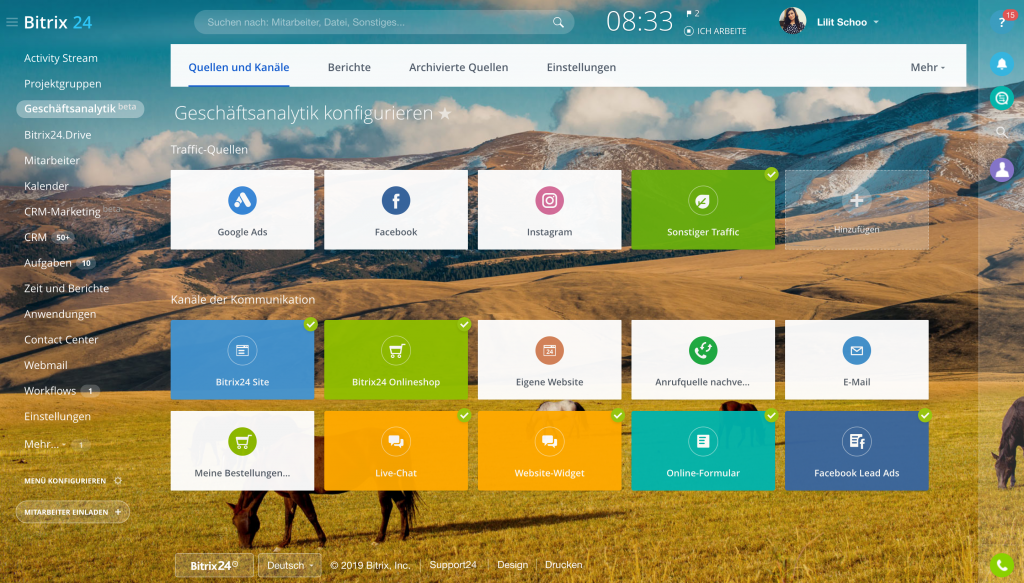Click the checkmark on Live-Chat tile
The image size is (1024, 583).
point(464,415)
